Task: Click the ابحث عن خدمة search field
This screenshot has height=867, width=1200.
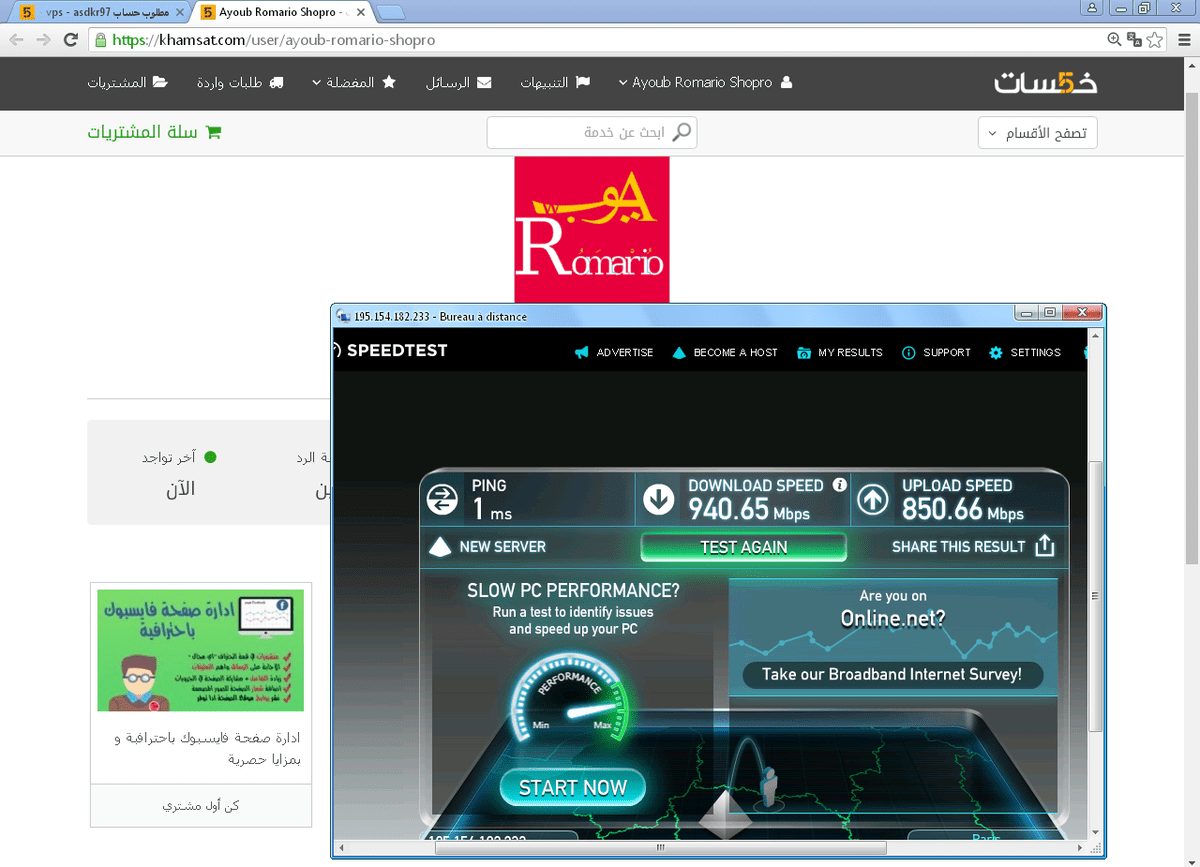Action: tap(592, 132)
